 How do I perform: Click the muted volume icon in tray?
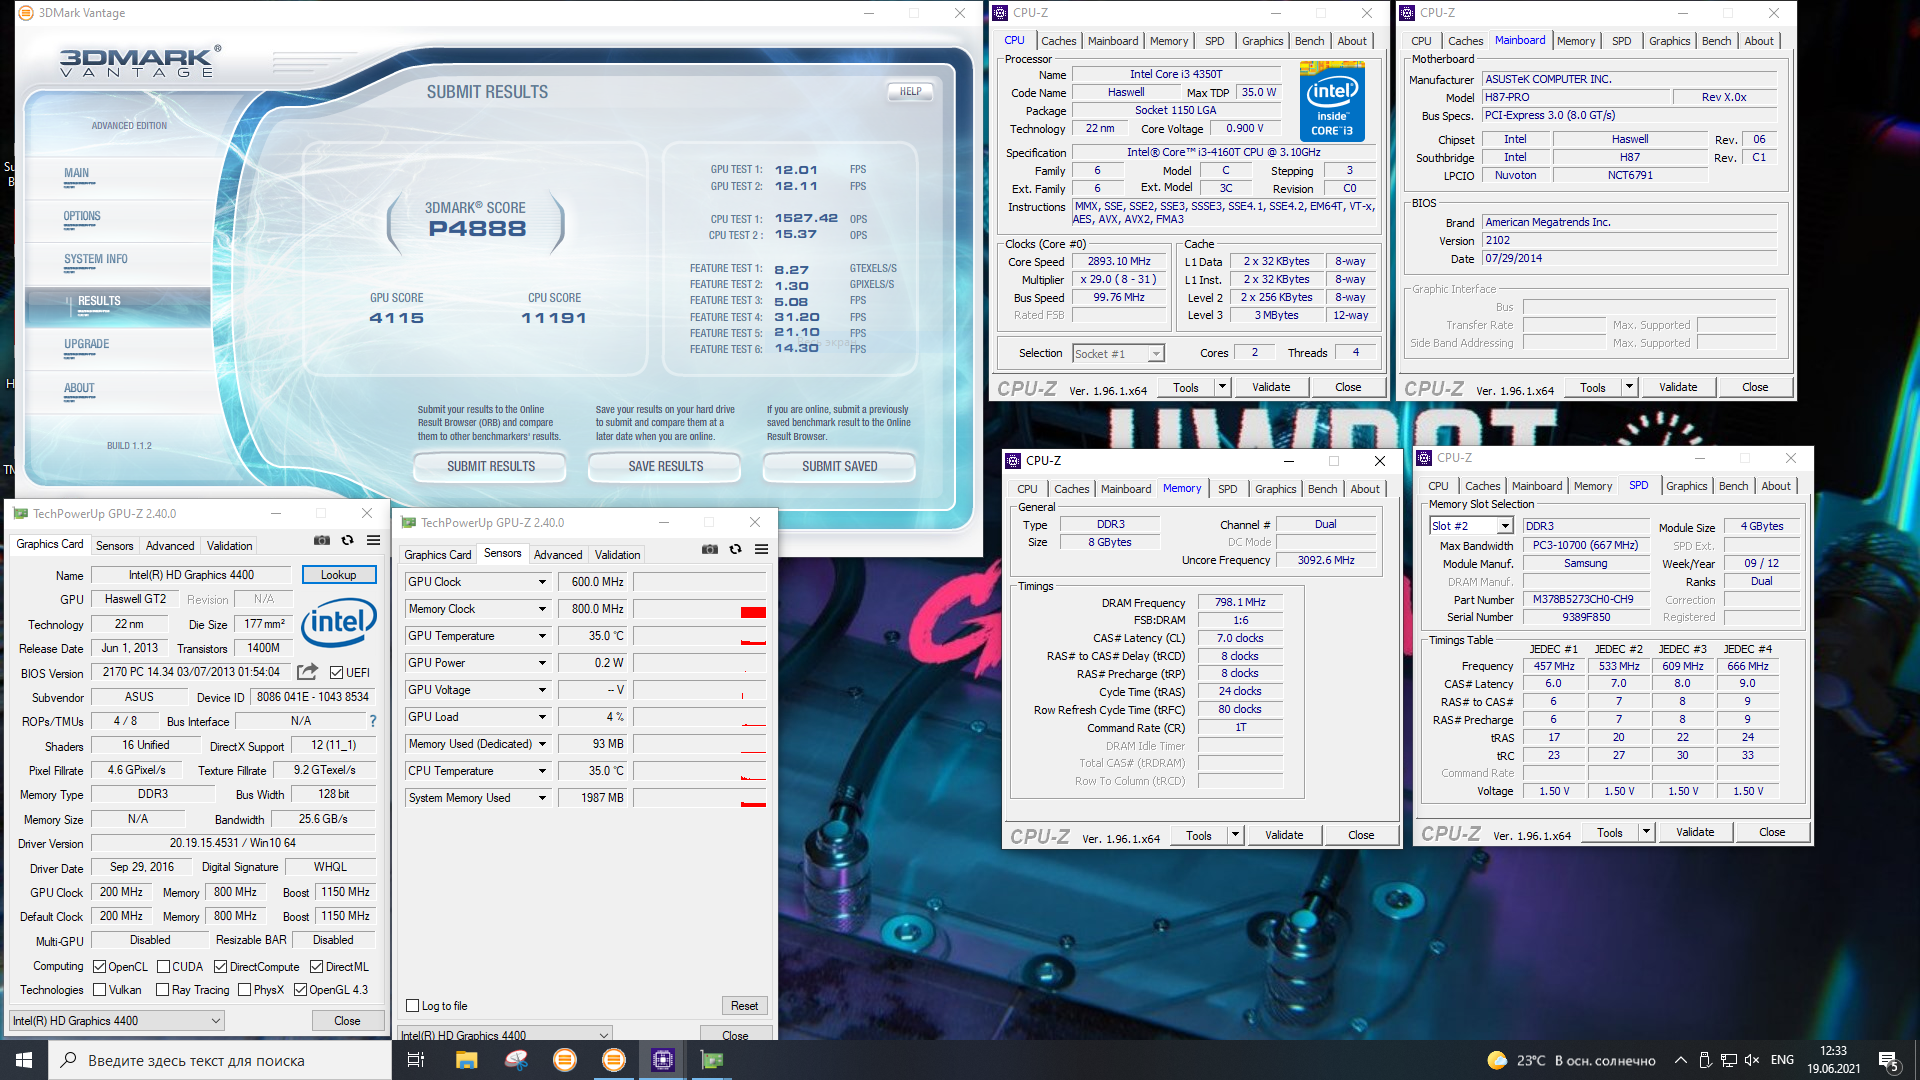[1752, 1060]
